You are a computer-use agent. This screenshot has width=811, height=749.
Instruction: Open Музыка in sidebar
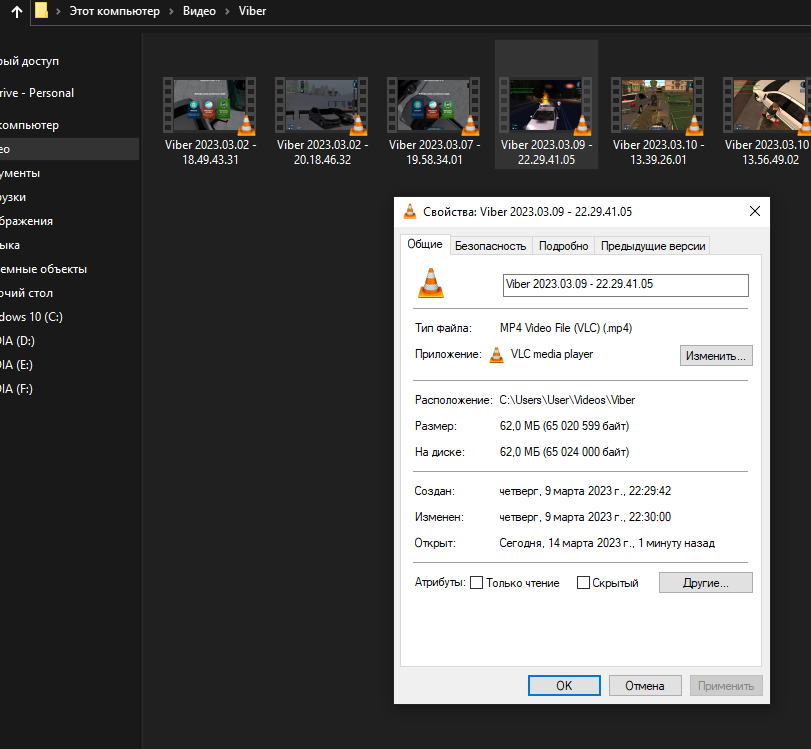[x=10, y=245]
